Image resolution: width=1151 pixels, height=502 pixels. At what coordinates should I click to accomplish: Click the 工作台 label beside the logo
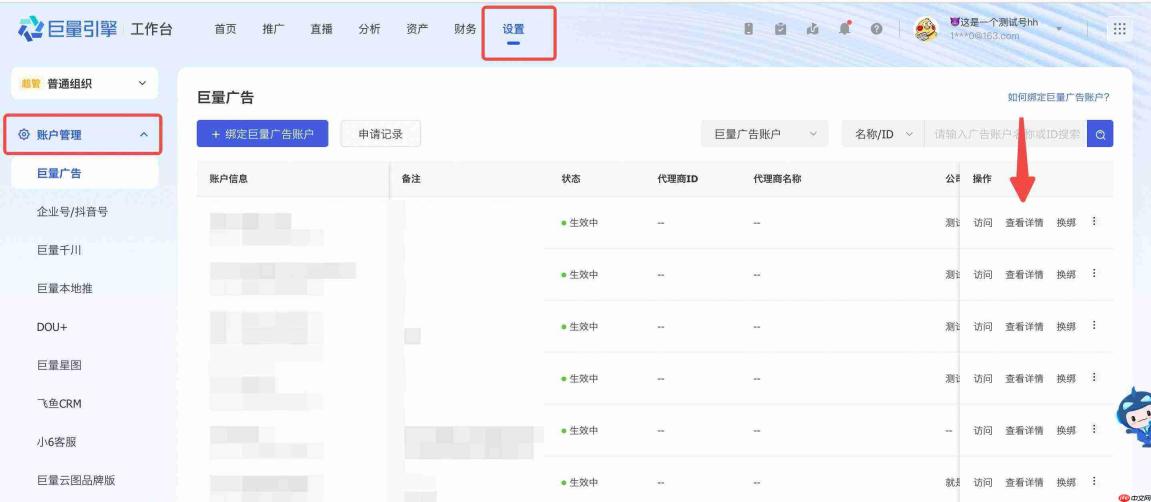(x=151, y=29)
